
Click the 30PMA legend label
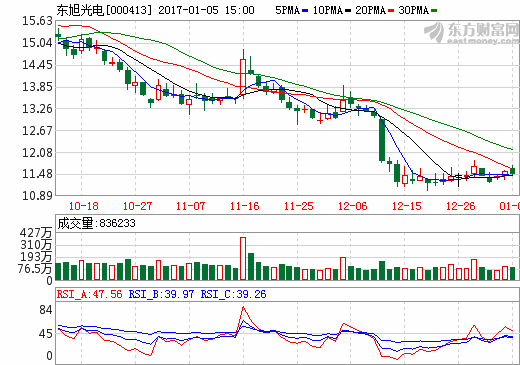tap(413, 10)
